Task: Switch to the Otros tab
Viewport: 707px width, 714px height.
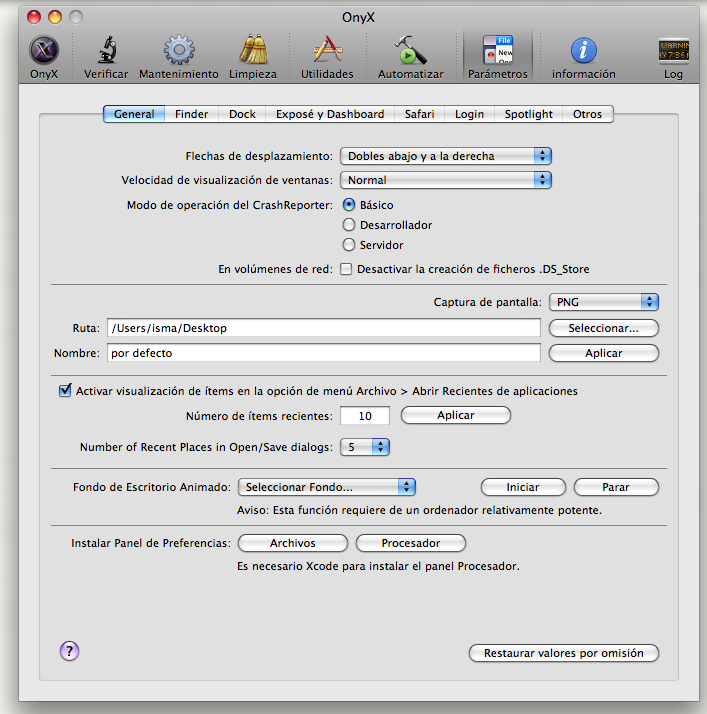Action: pyautogui.click(x=588, y=114)
